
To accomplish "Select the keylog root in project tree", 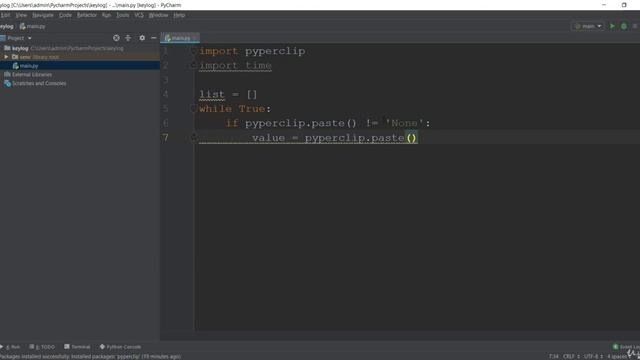I will (x=80, y=48).
